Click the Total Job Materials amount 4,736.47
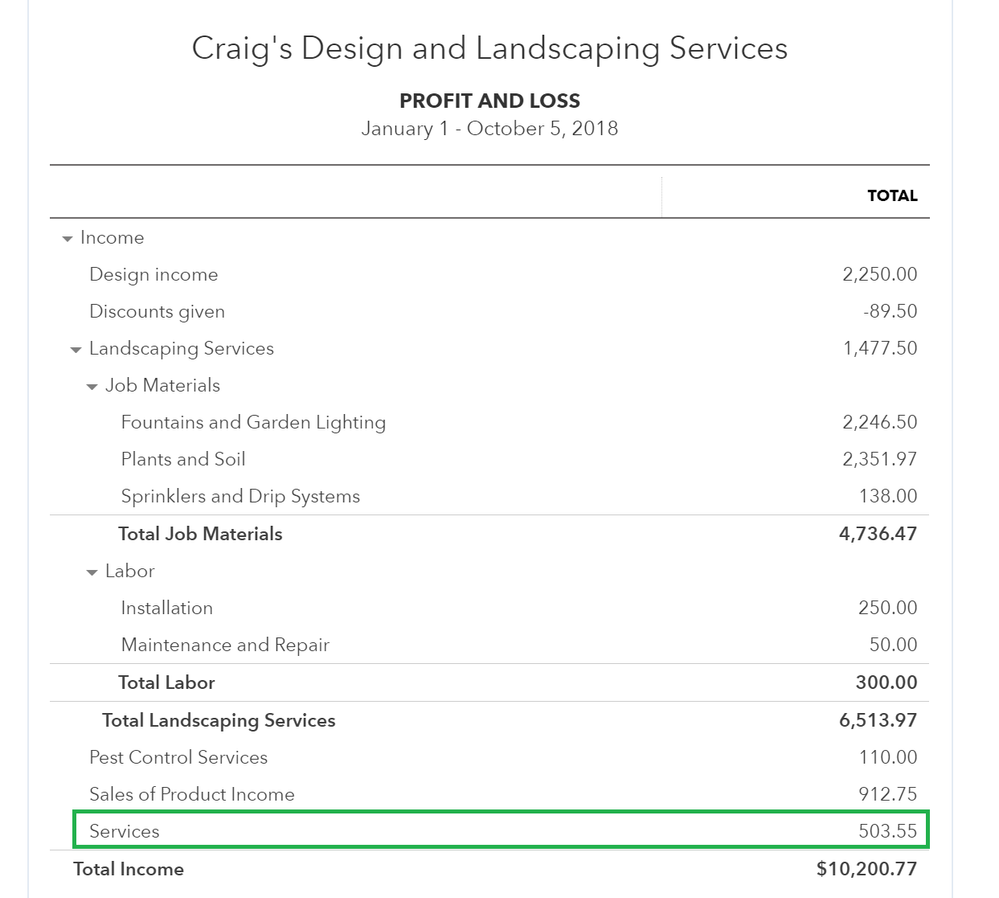This screenshot has width=999, height=898. tap(878, 534)
